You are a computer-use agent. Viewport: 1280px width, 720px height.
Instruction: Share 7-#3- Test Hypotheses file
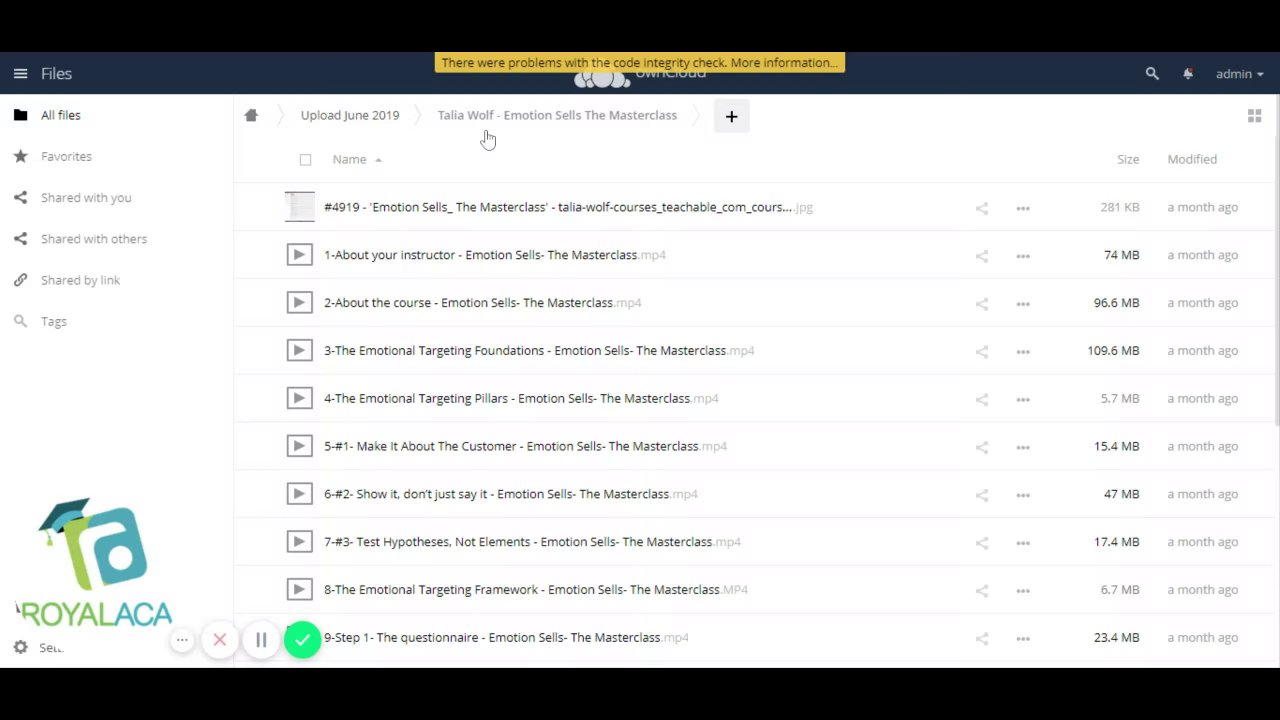pos(982,543)
